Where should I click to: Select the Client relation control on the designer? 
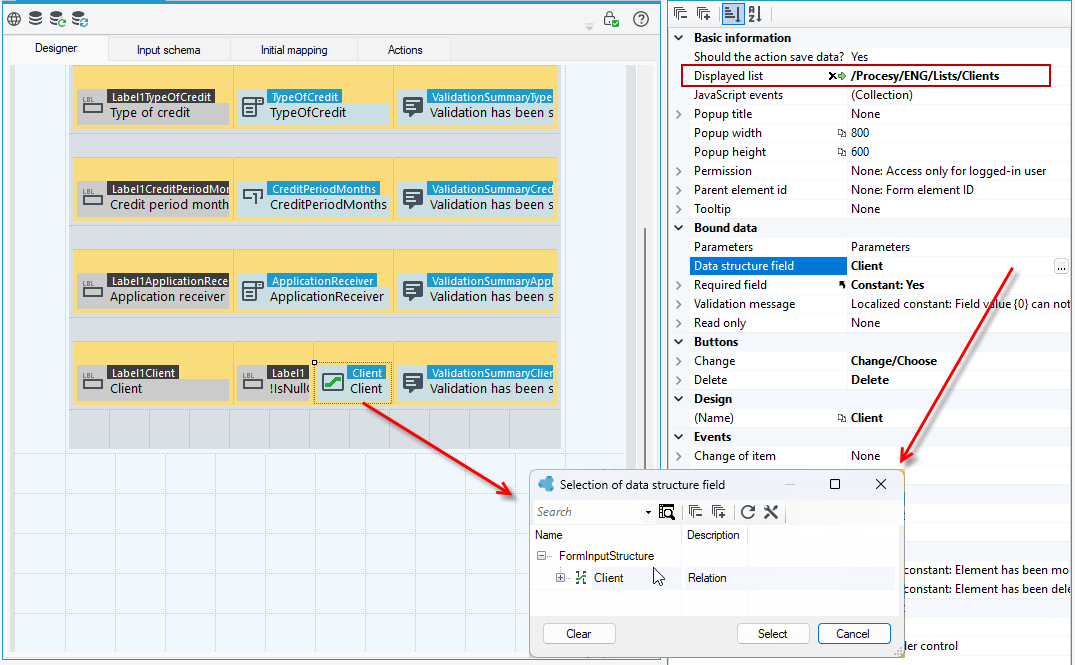point(353,382)
